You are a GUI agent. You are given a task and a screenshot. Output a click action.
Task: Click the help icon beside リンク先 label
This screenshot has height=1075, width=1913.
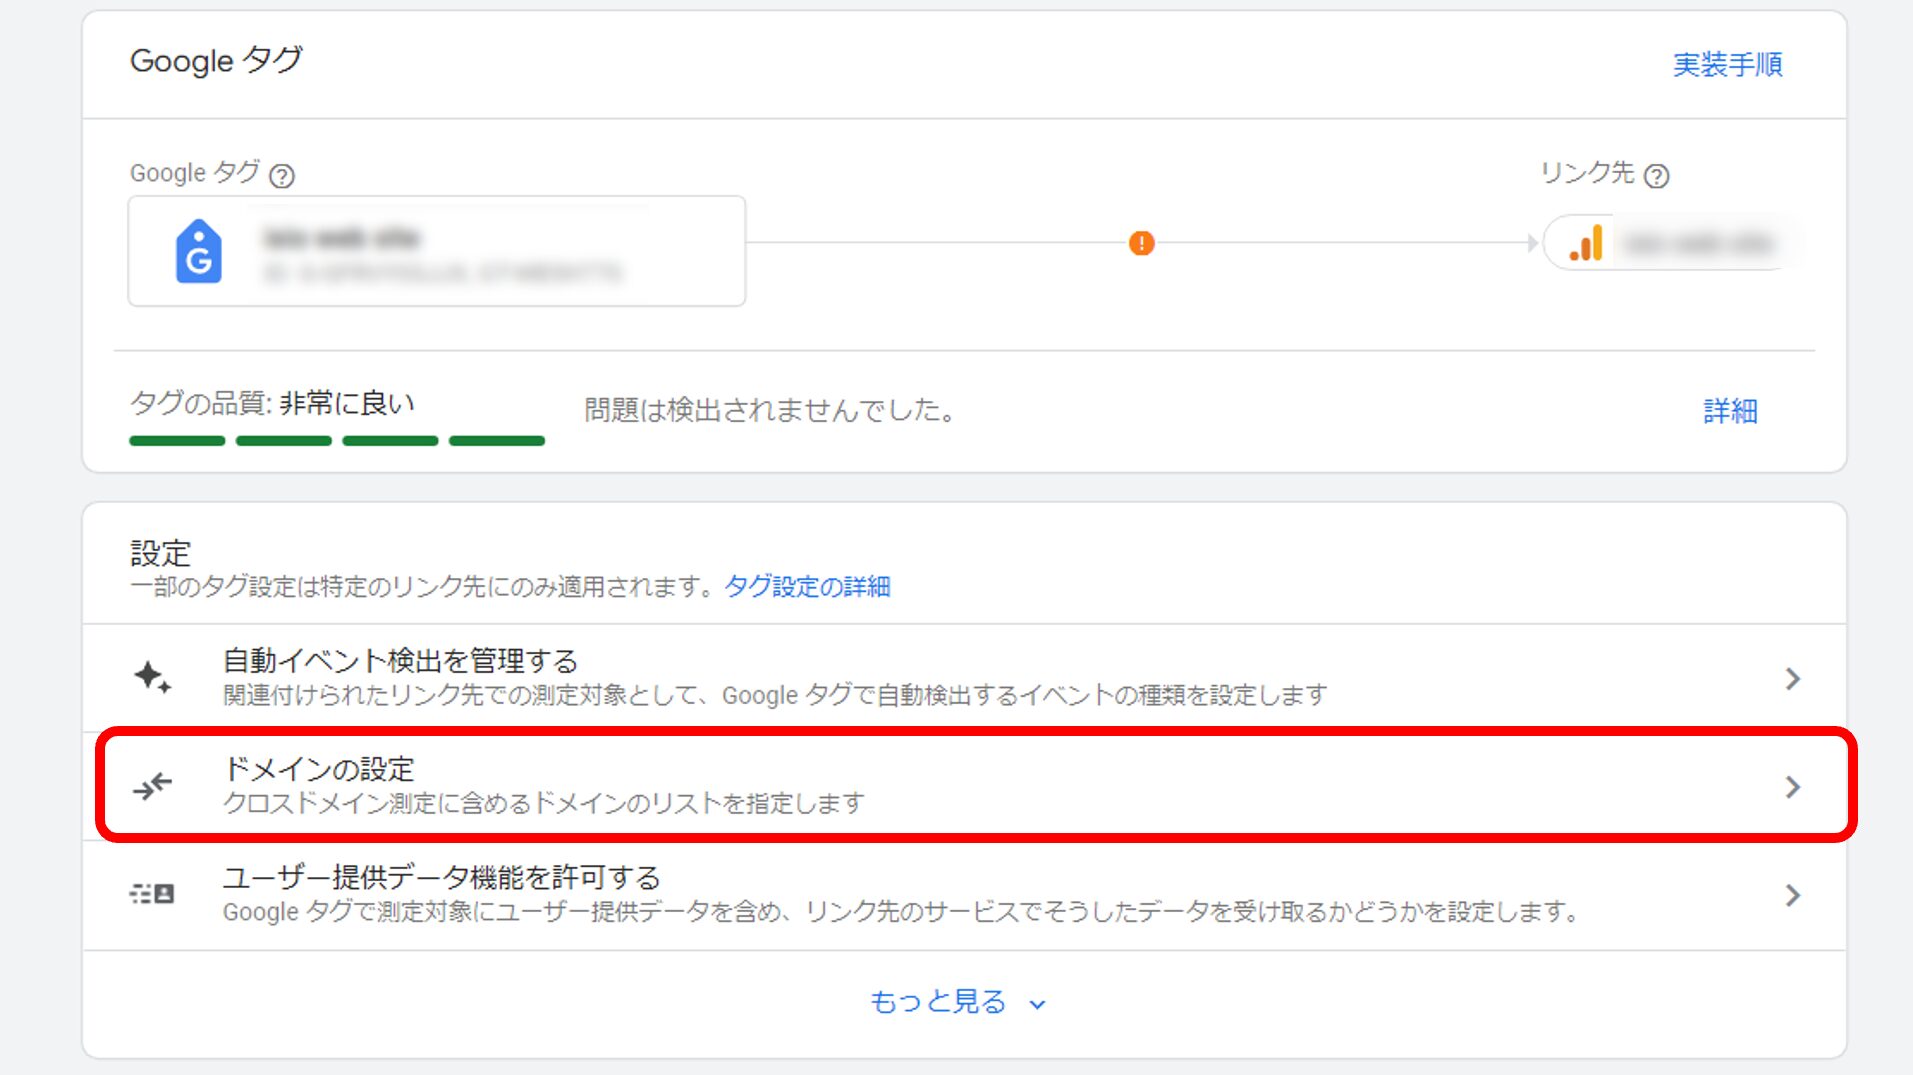(1656, 176)
